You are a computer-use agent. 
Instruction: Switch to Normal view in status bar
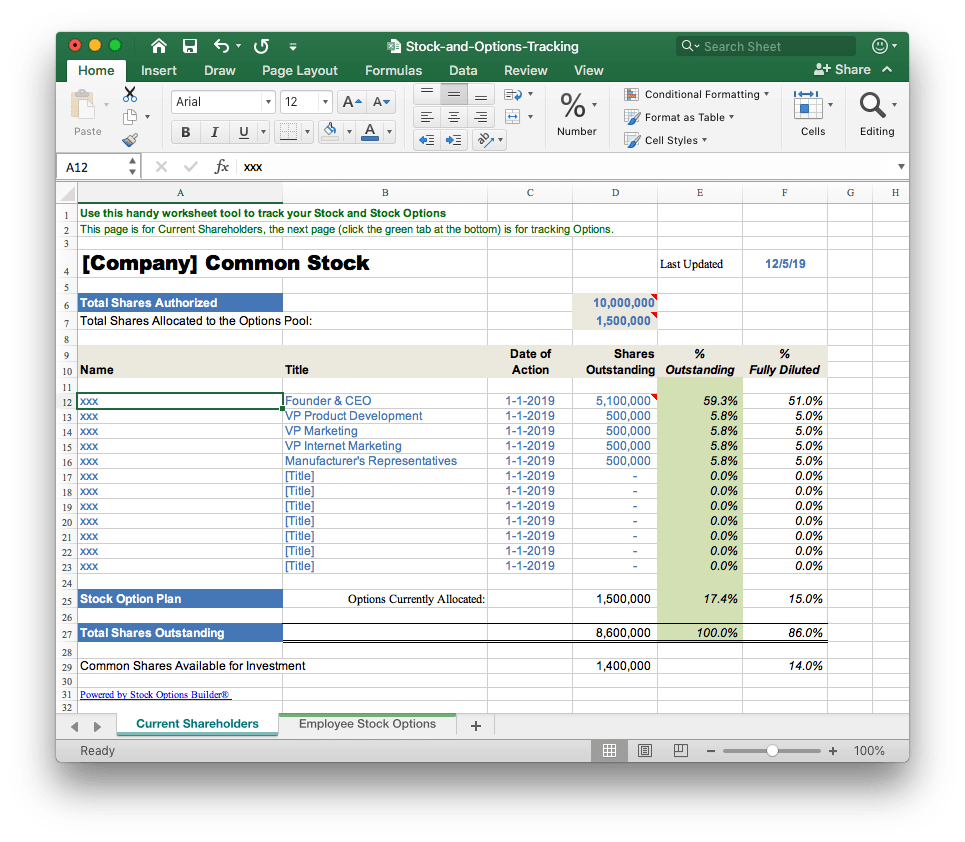(x=609, y=750)
